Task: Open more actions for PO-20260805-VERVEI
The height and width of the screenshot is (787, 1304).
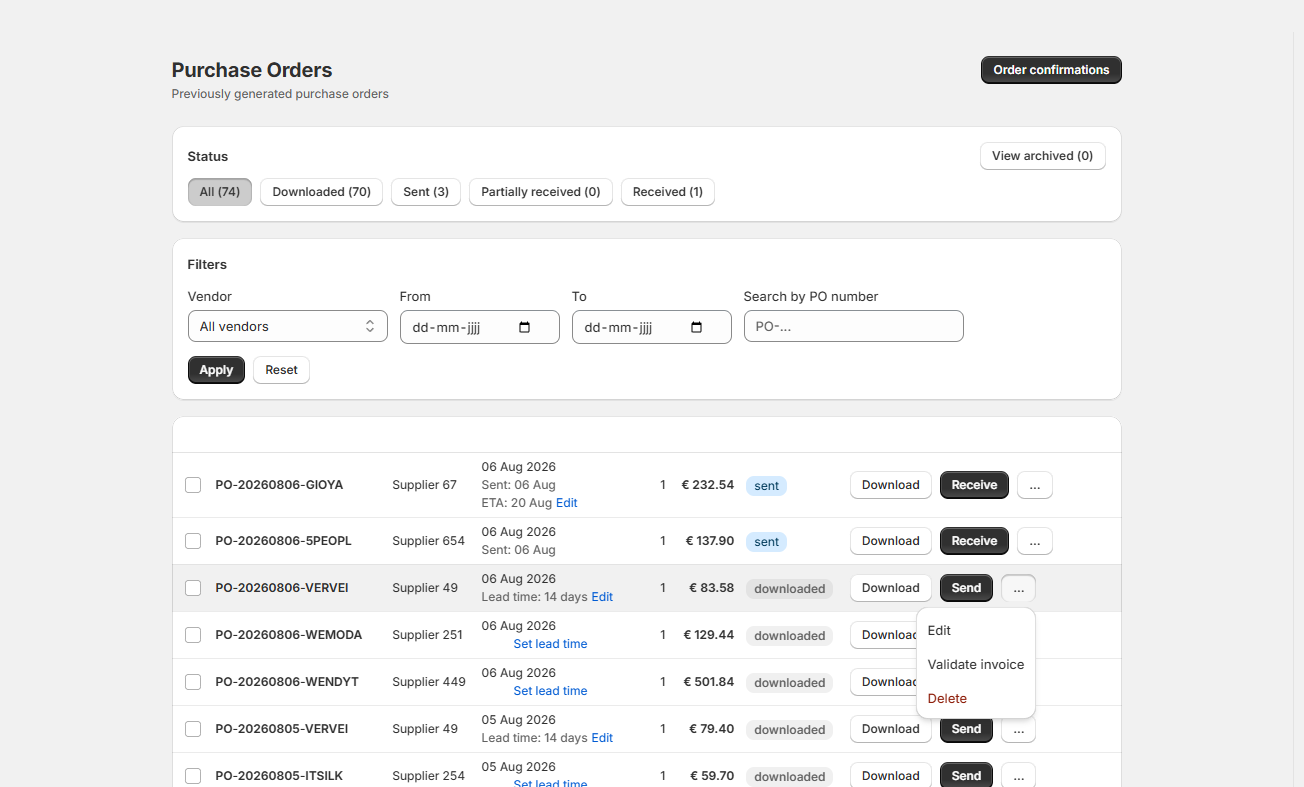Action: click(1018, 729)
